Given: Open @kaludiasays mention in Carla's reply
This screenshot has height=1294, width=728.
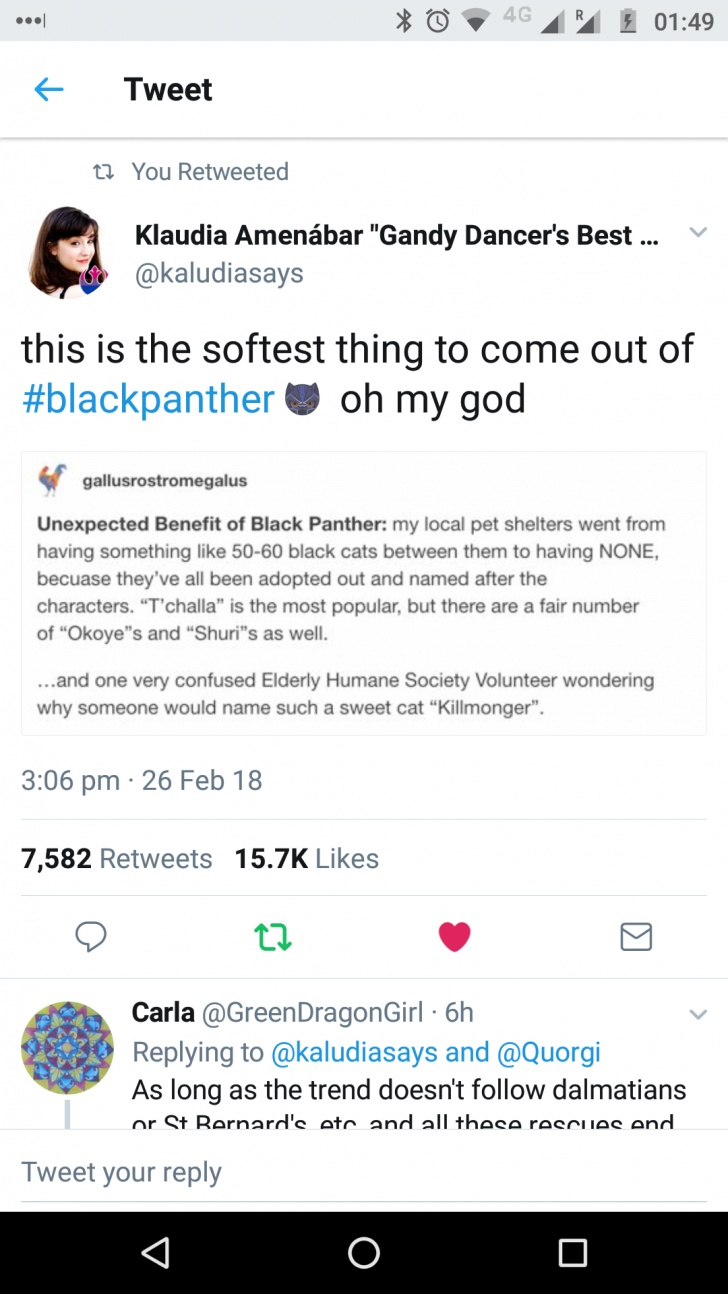Looking at the screenshot, I should coord(354,1052).
